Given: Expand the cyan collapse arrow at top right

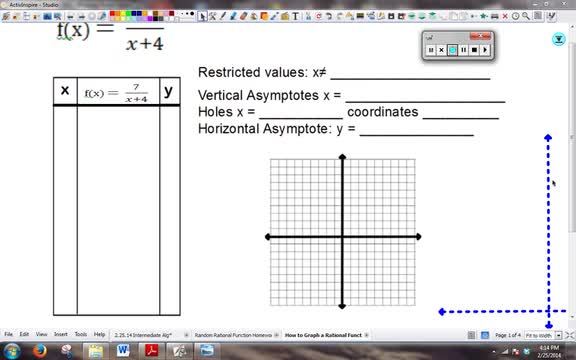Looking at the screenshot, I should pos(559,39).
